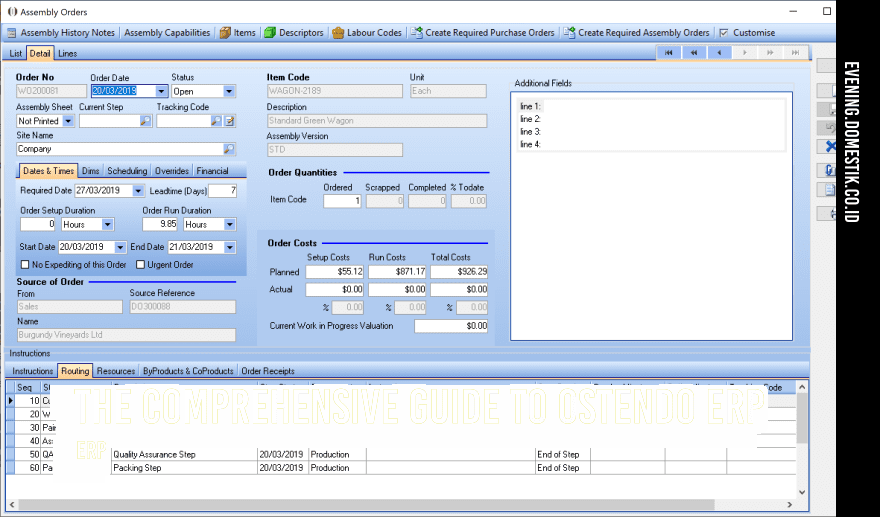Screen dimensions: 880x517
Task: Select the Dims tab
Action: 90,171
